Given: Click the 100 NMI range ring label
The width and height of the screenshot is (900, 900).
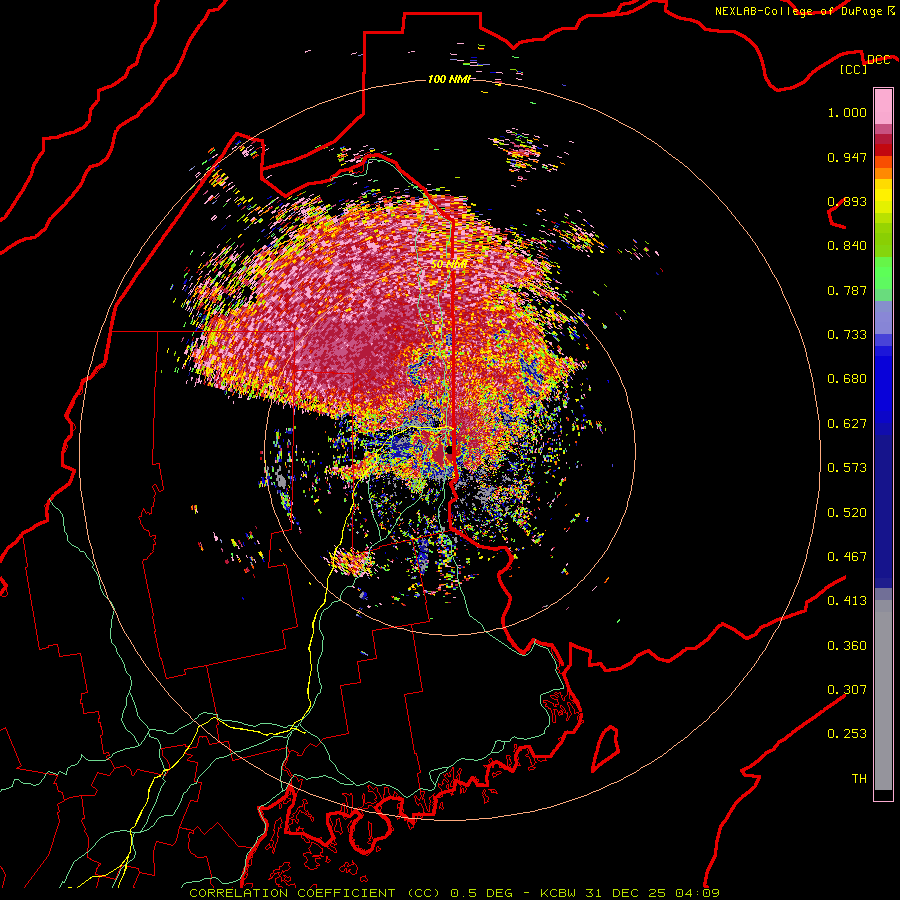Looking at the screenshot, I should click(x=449, y=79).
